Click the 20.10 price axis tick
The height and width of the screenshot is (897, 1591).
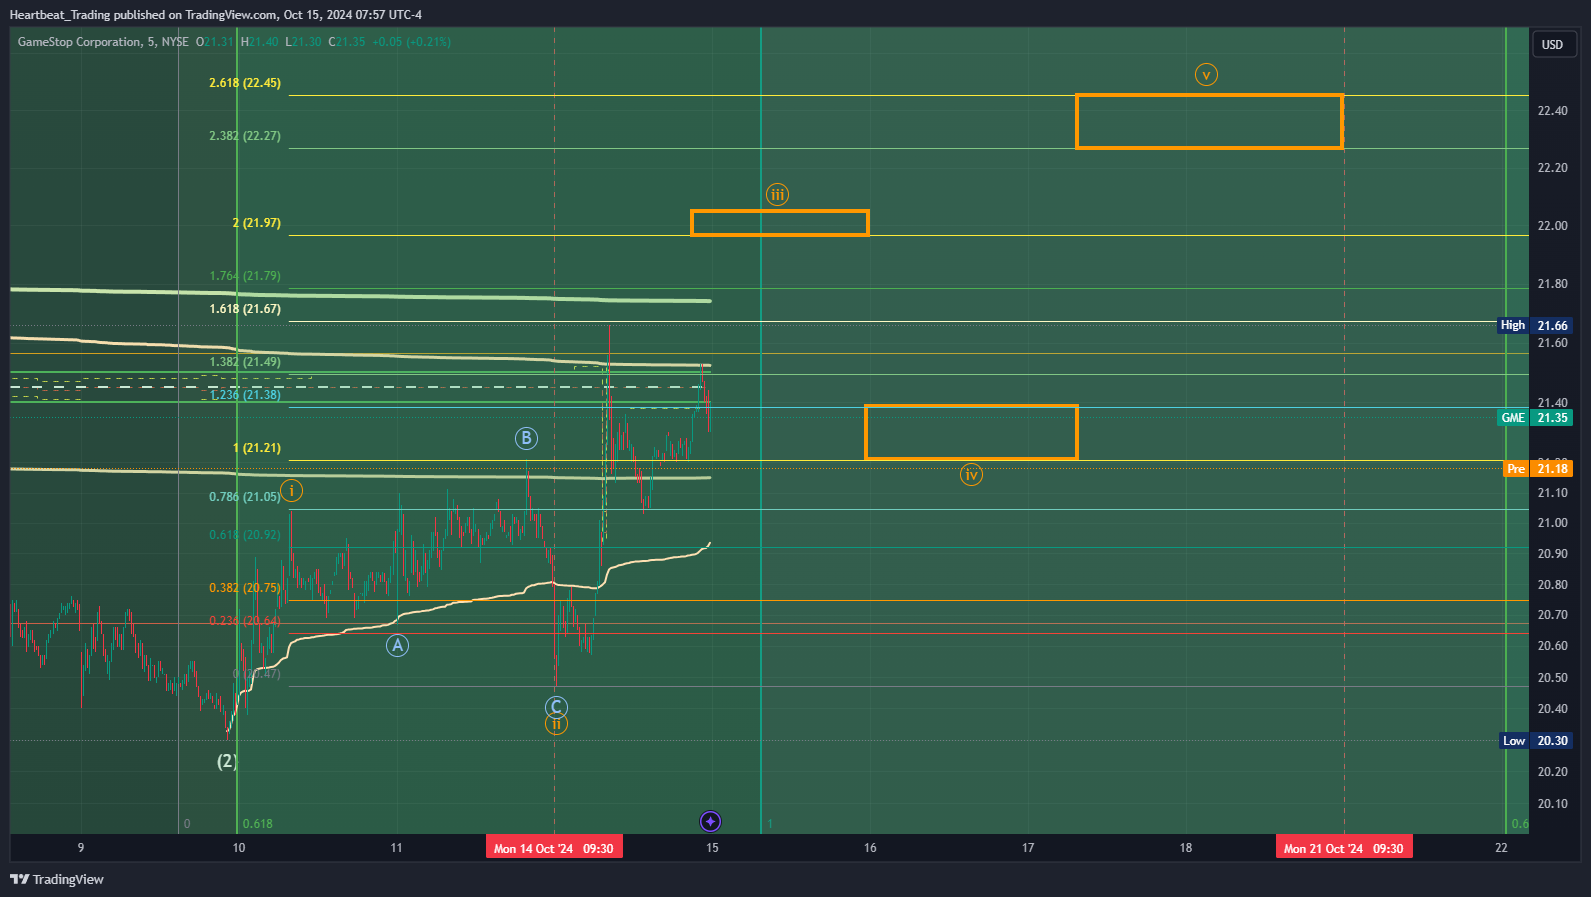1553,804
